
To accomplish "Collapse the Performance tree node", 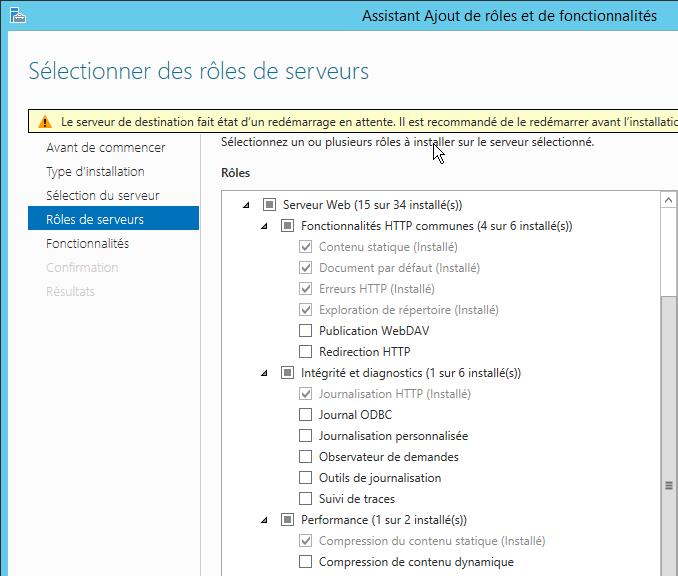I will (x=264, y=520).
